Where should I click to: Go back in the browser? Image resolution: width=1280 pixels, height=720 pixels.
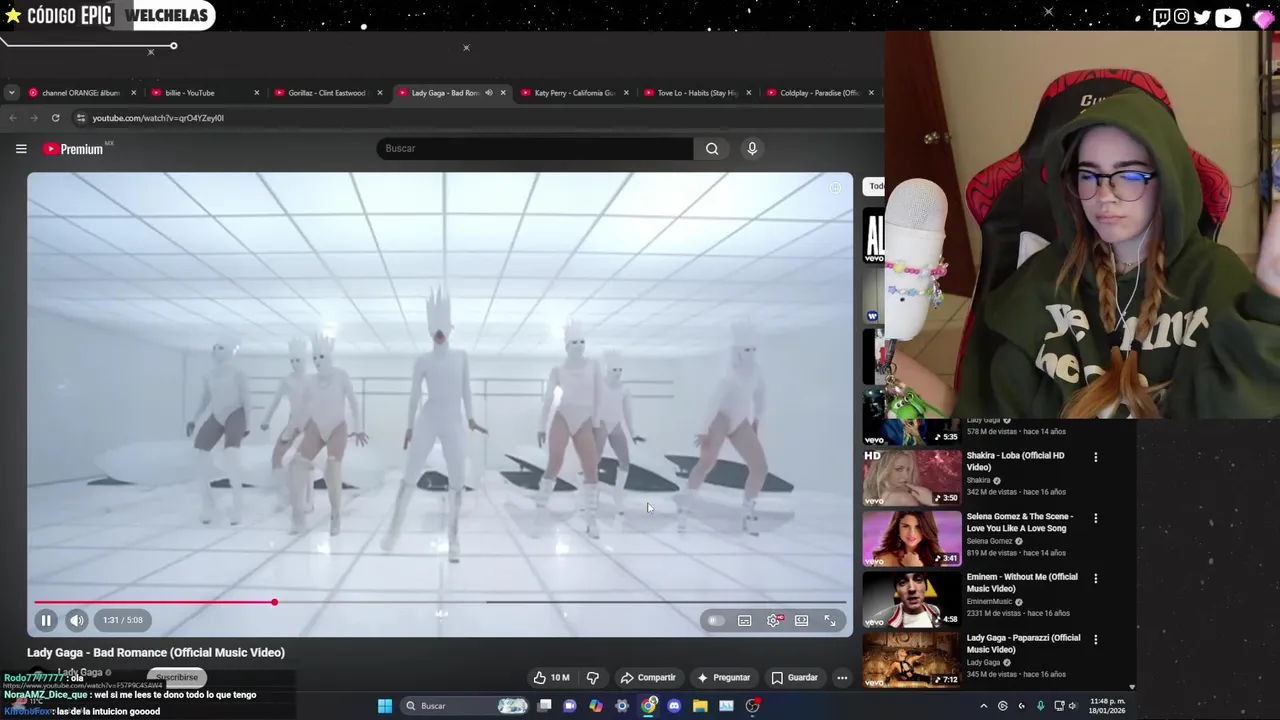click(13, 118)
